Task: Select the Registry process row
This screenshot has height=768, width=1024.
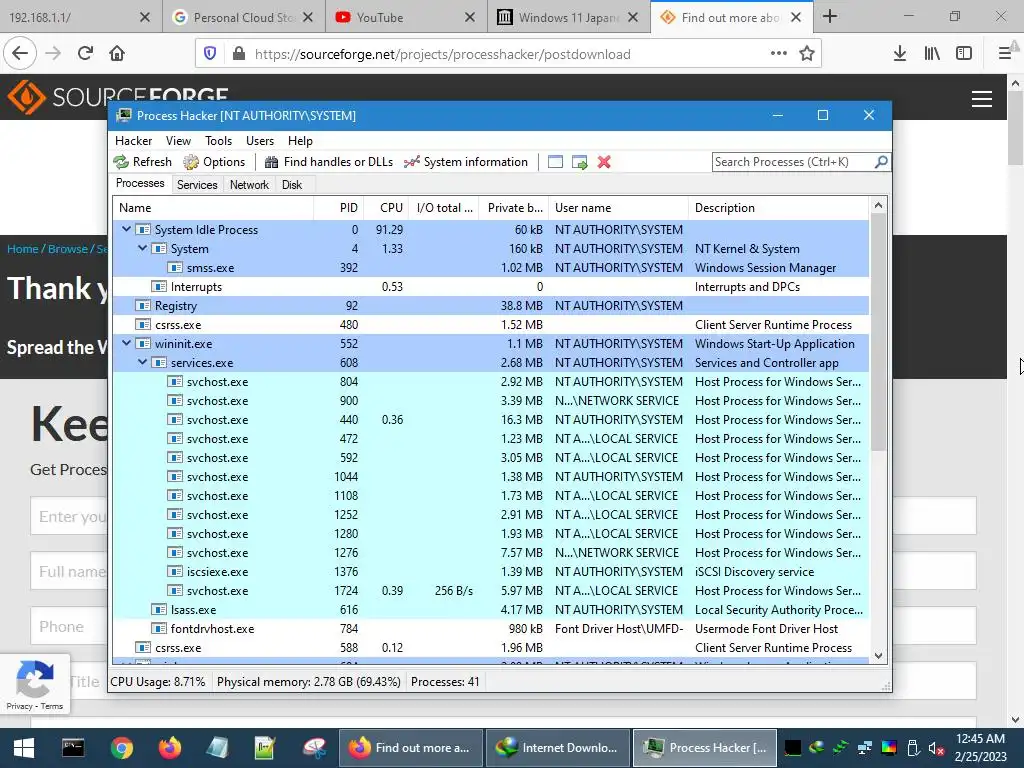Action: [491, 306]
